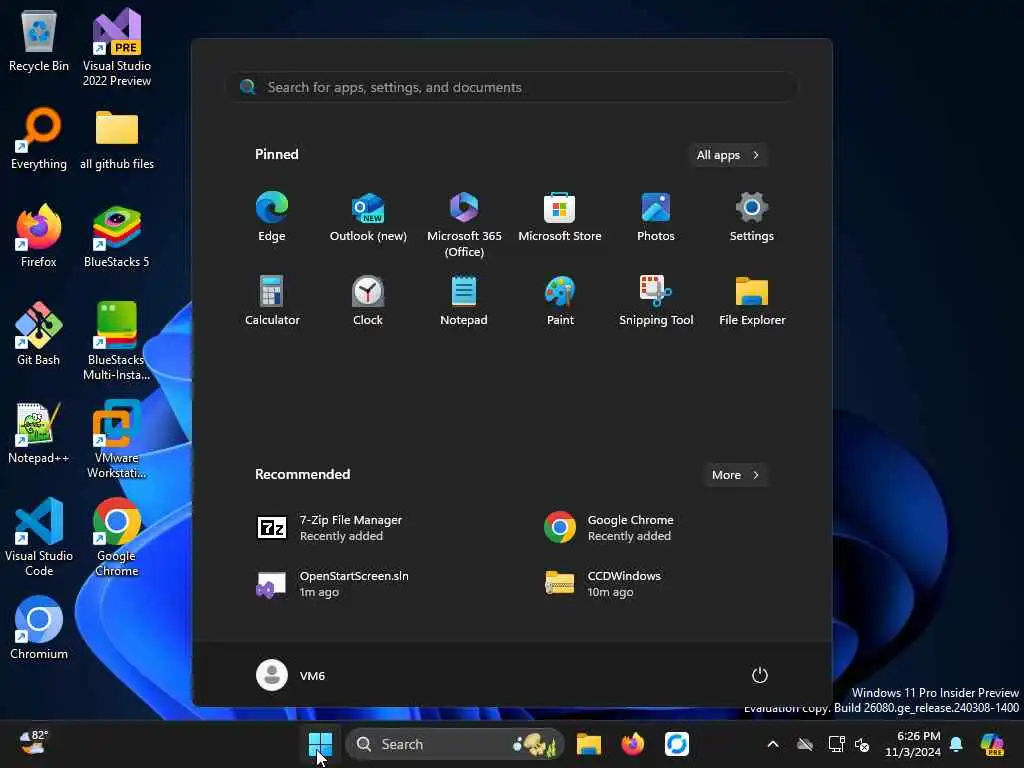The width and height of the screenshot is (1024, 768).
Task: Show hidden system tray icons
Action: pyautogui.click(x=773, y=744)
